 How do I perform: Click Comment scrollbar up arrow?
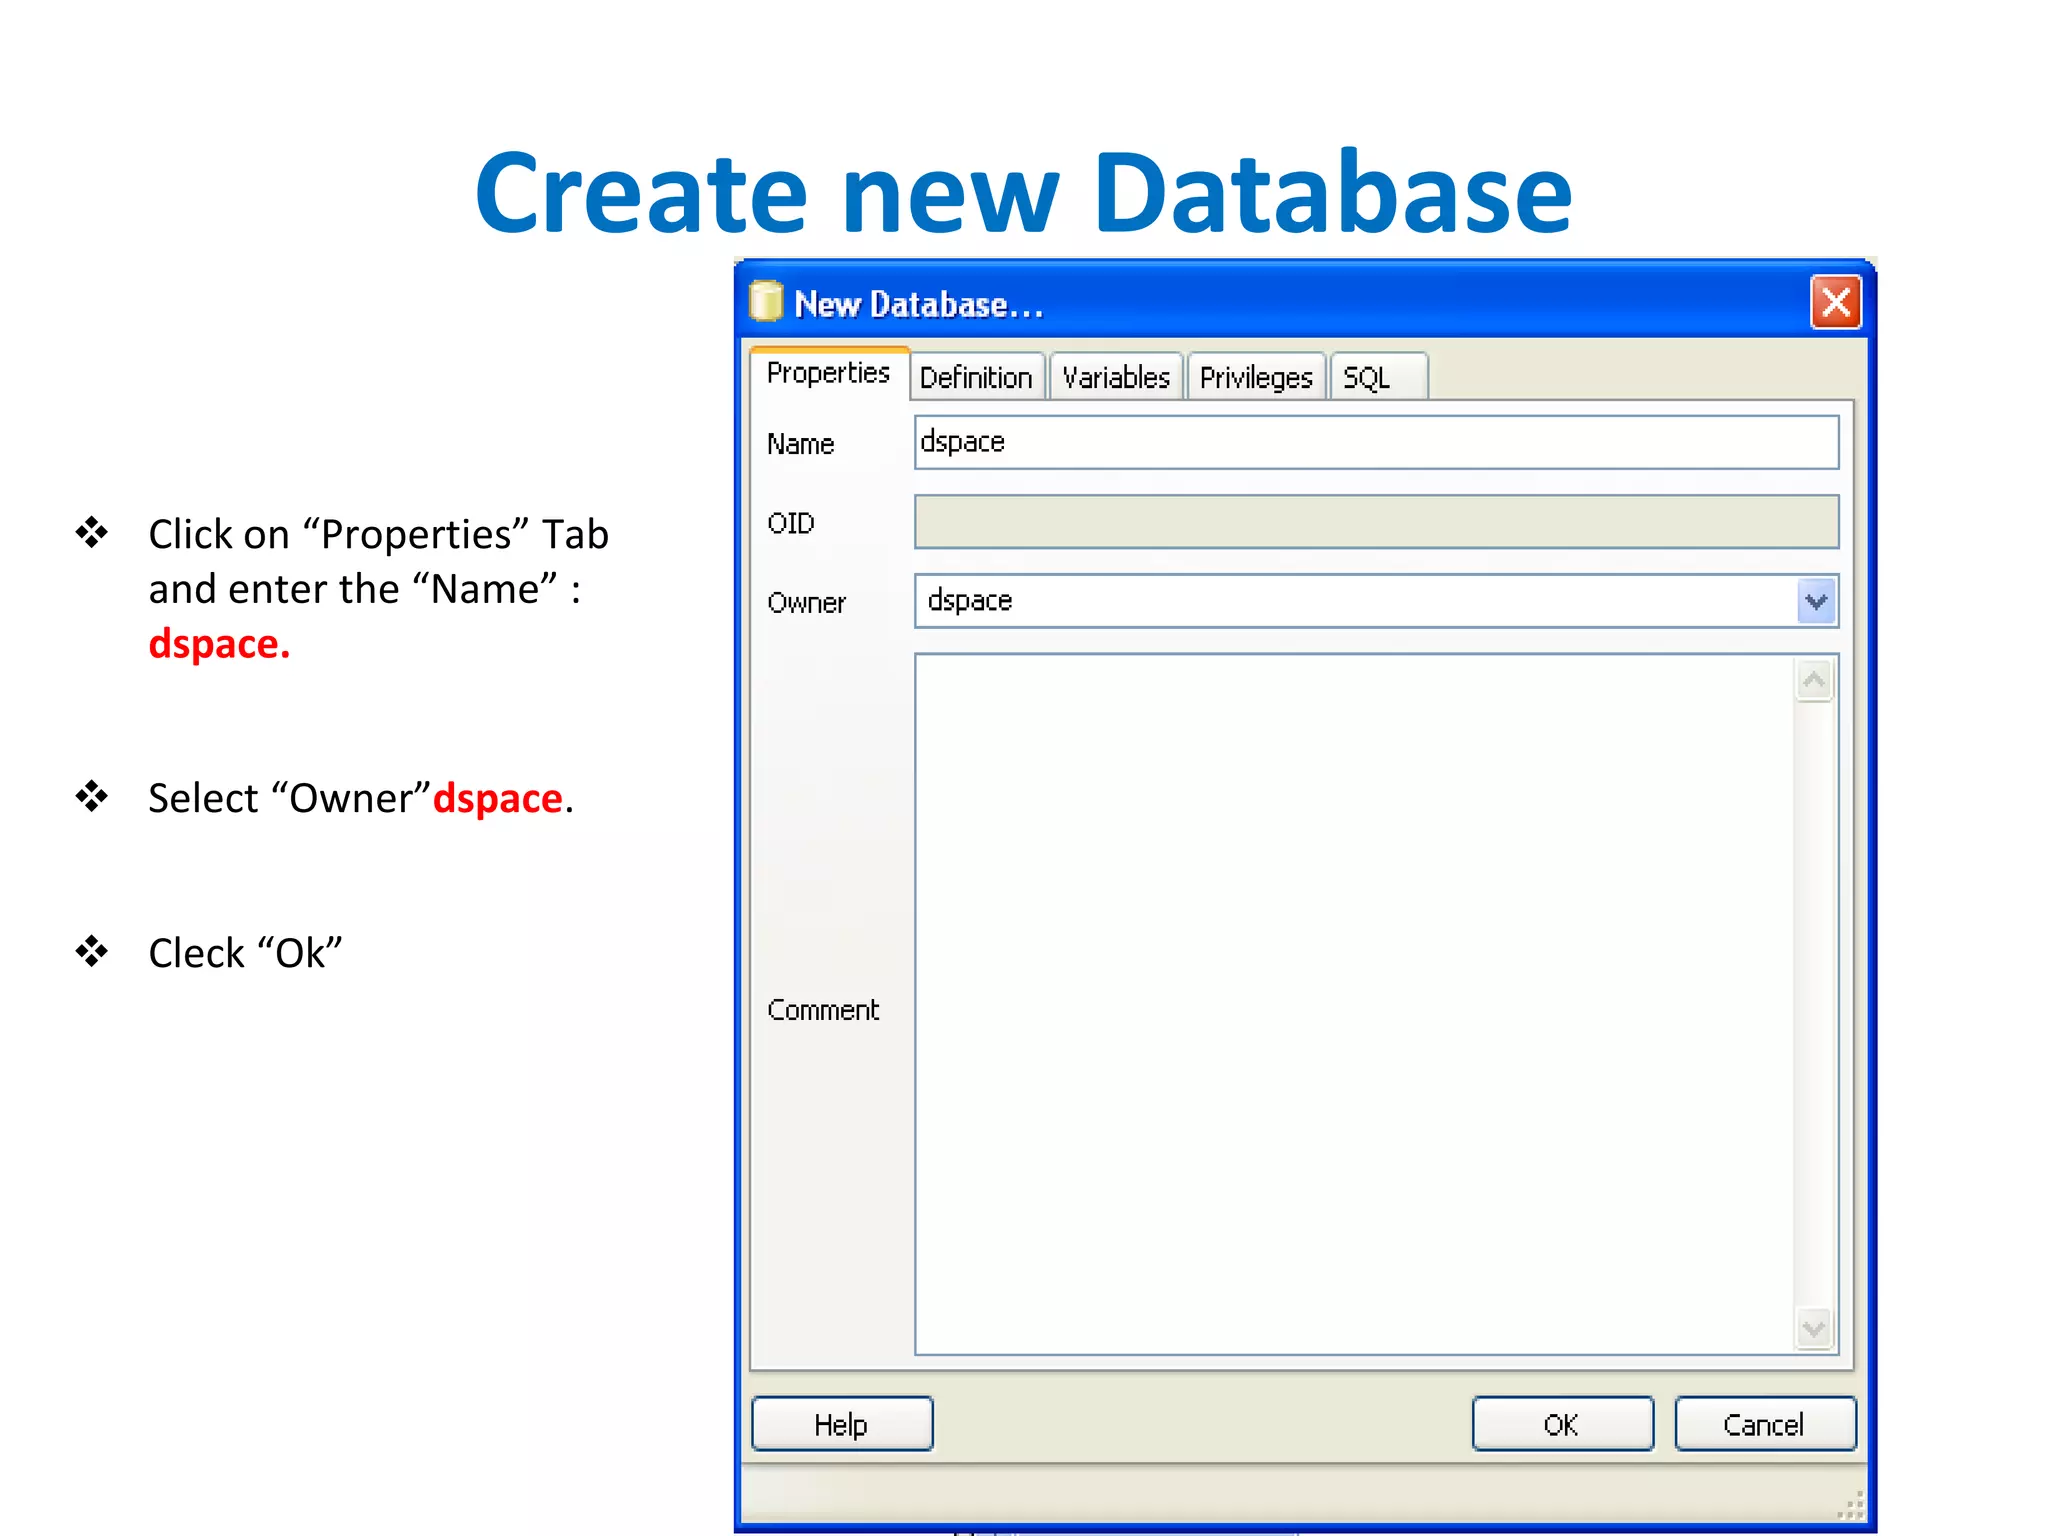tap(1814, 681)
